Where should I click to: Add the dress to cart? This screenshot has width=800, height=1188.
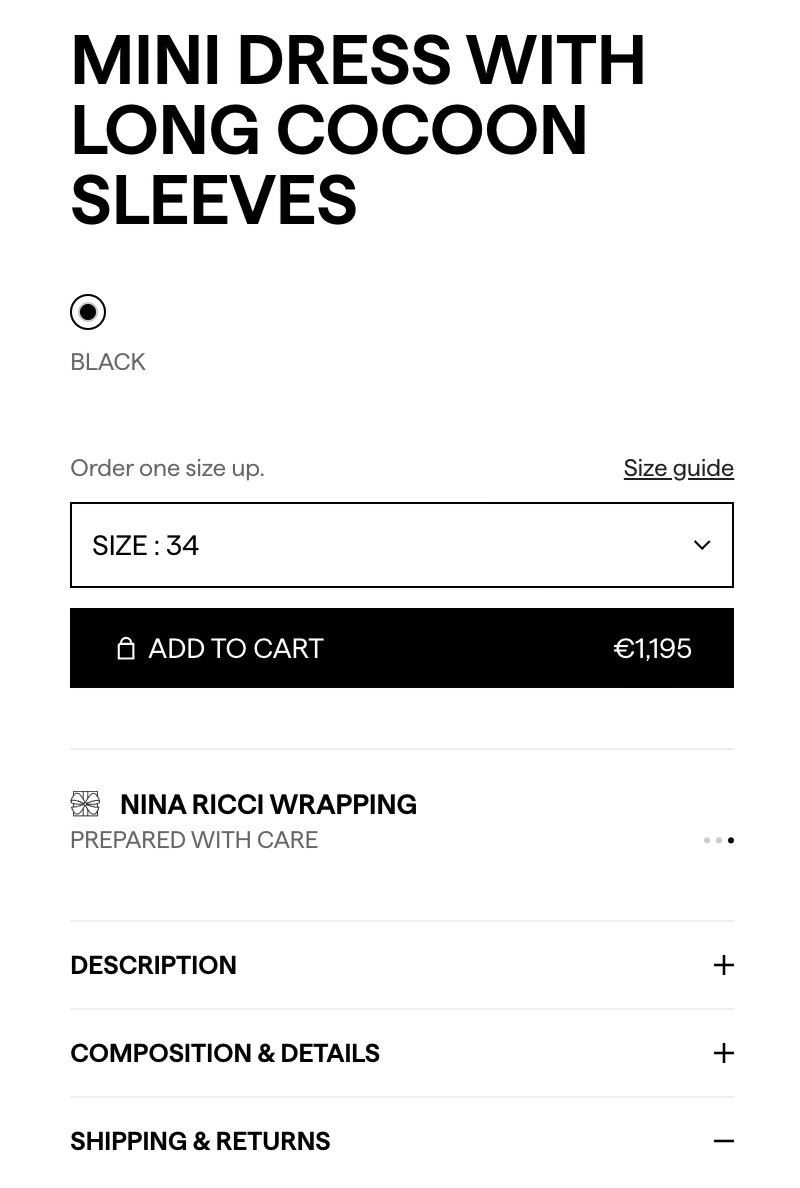coord(402,648)
